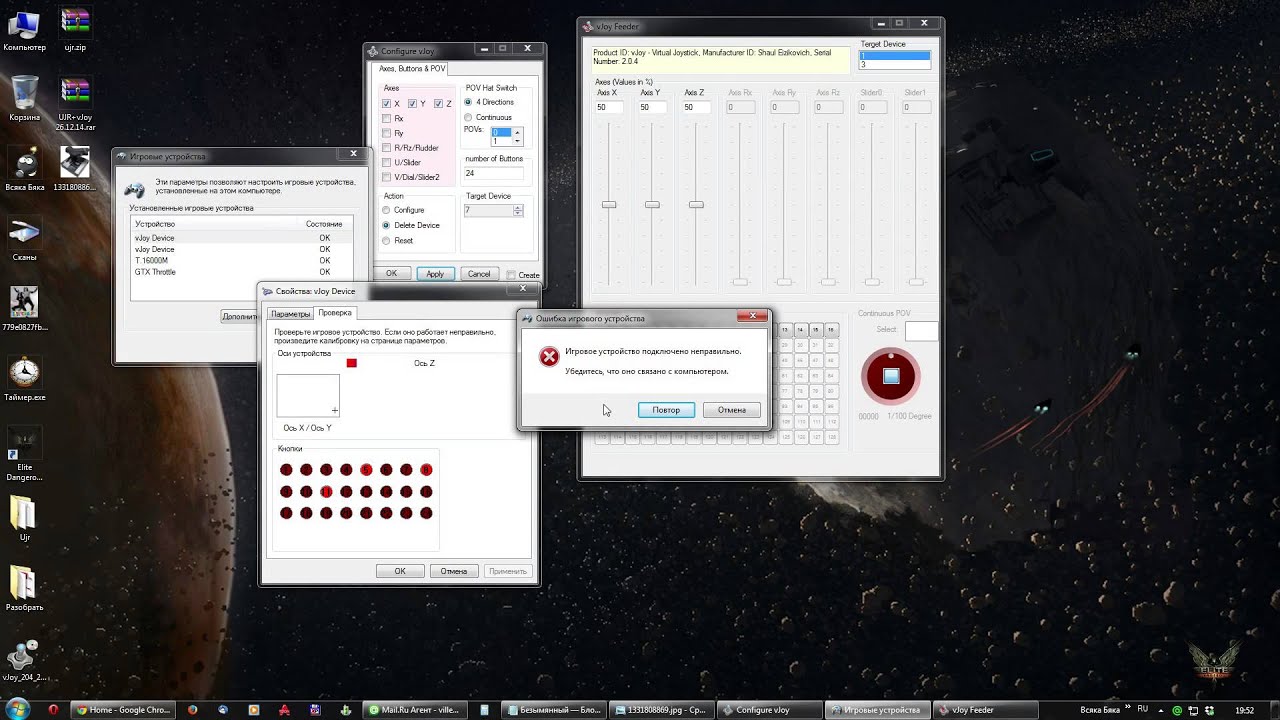Click Apply in Configure vJoy
The height and width of the screenshot is (720, 1280).
coord(435,274)
